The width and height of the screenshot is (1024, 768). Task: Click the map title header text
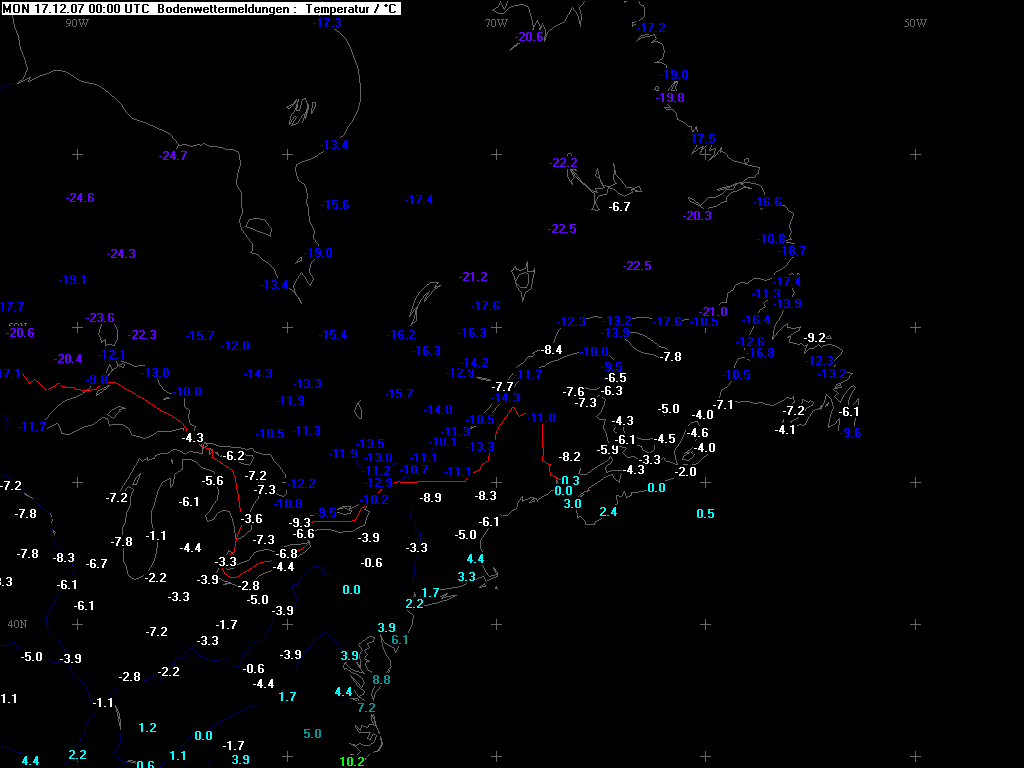[x=200, y=8]
